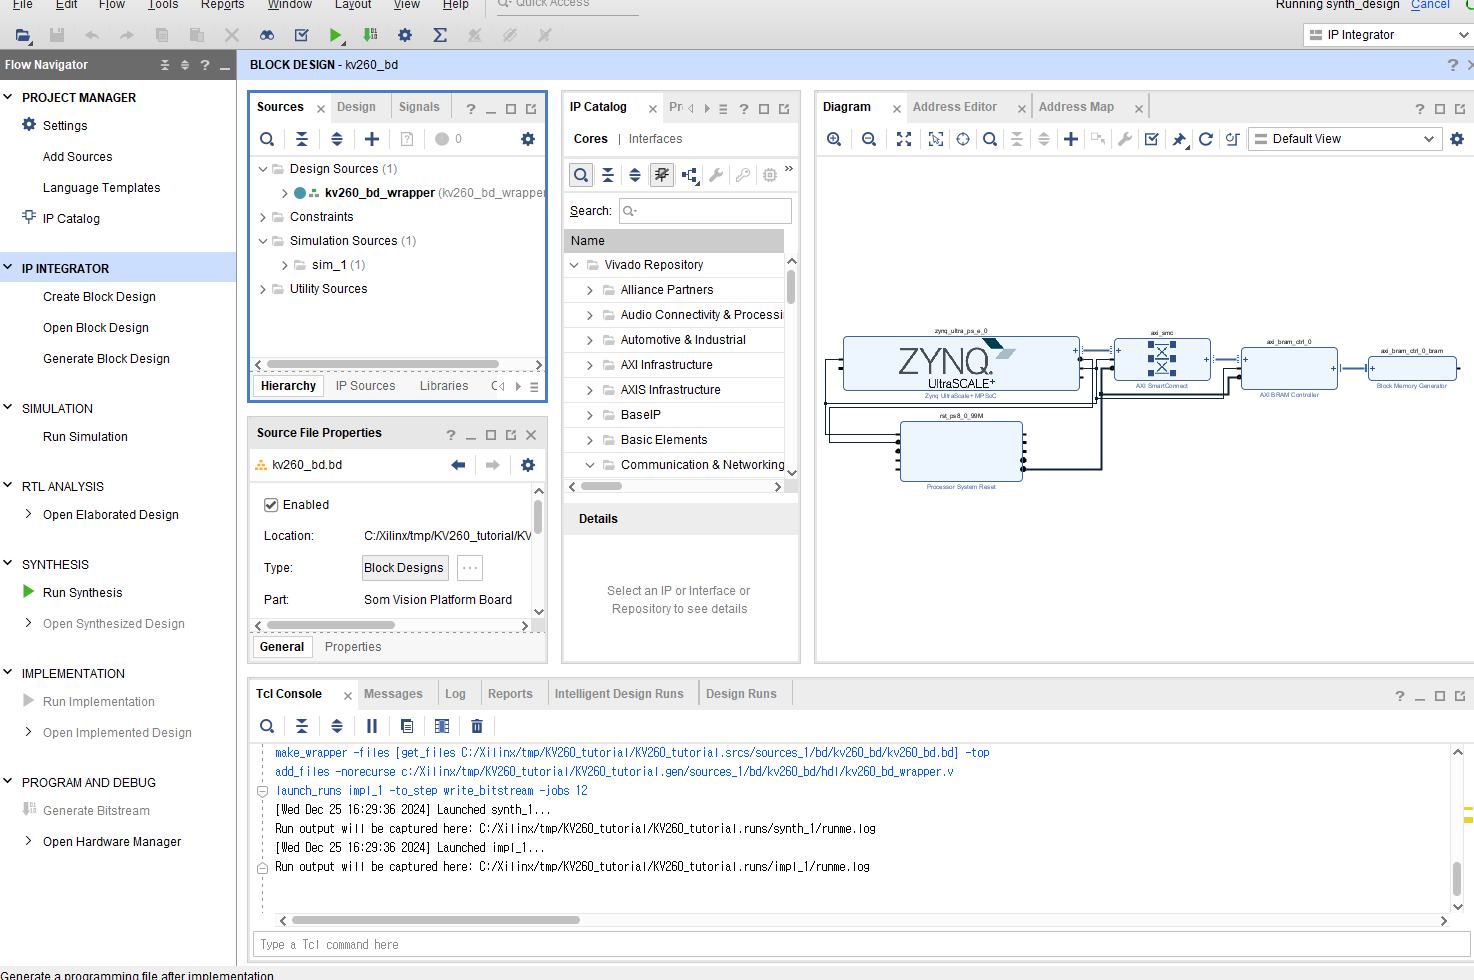Open Properties tab in Source File Properties
Viewport: 1474px width, 980px height.
click(353, 647)
